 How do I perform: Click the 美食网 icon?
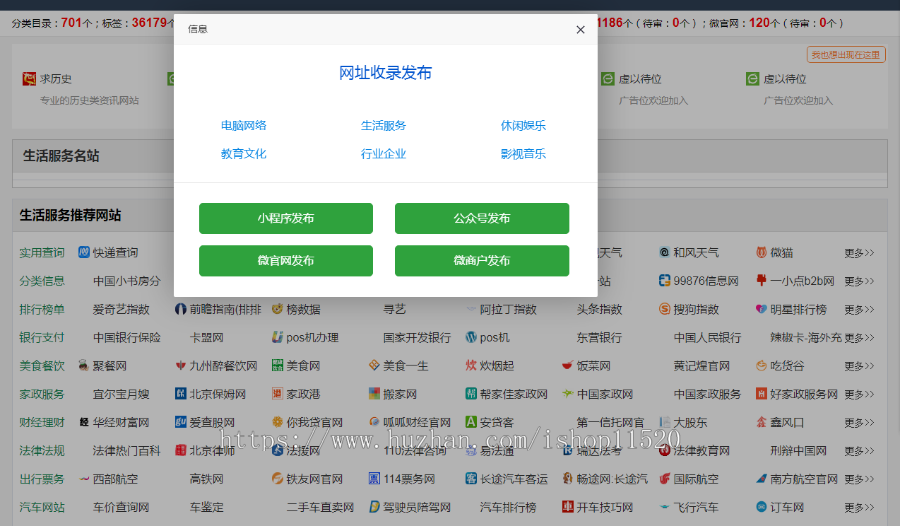point(277,365)
